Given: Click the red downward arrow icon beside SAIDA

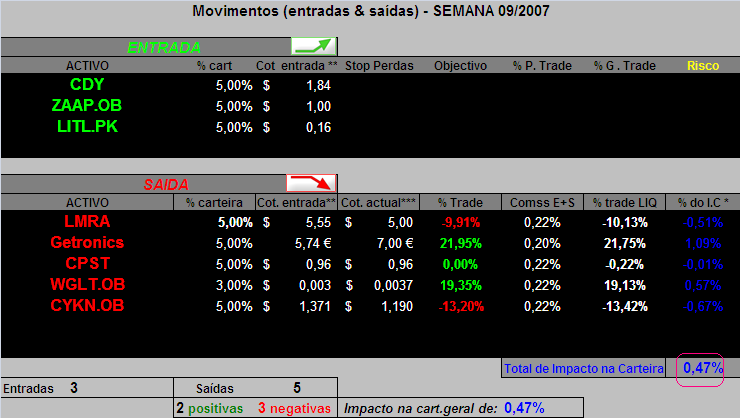Looking at the screenshot, I should coord(311,183).
